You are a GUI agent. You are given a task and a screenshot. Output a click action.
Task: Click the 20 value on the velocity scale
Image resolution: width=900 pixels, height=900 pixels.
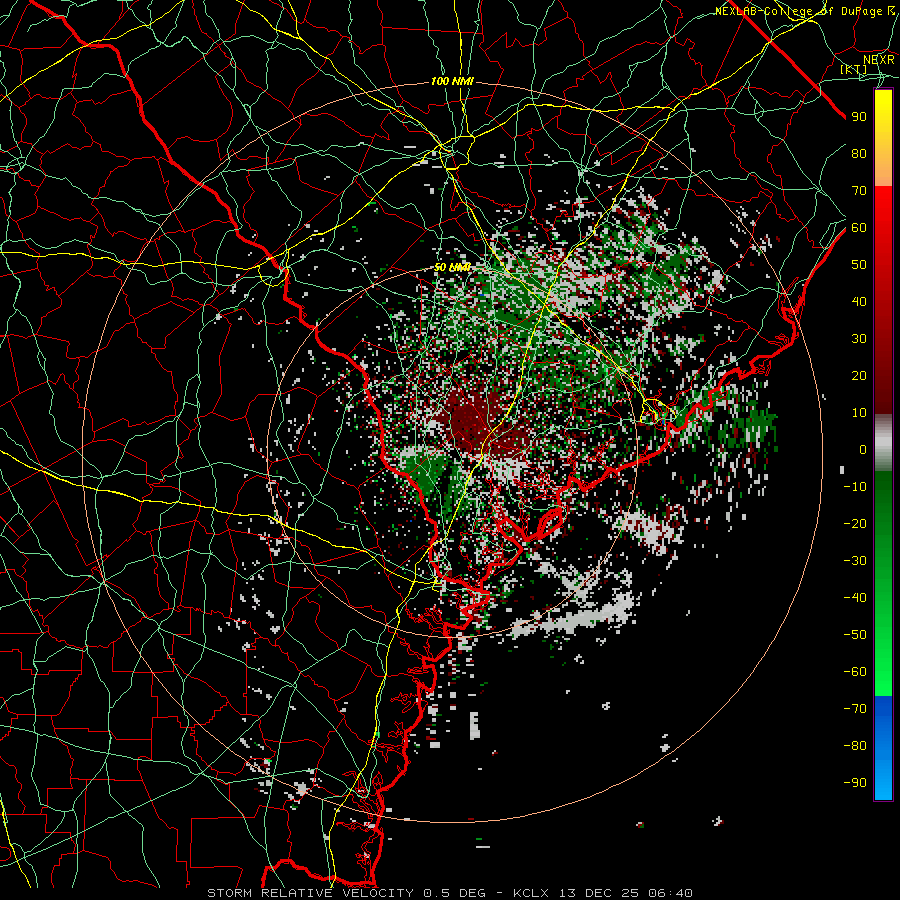click(x=859, y=375)
